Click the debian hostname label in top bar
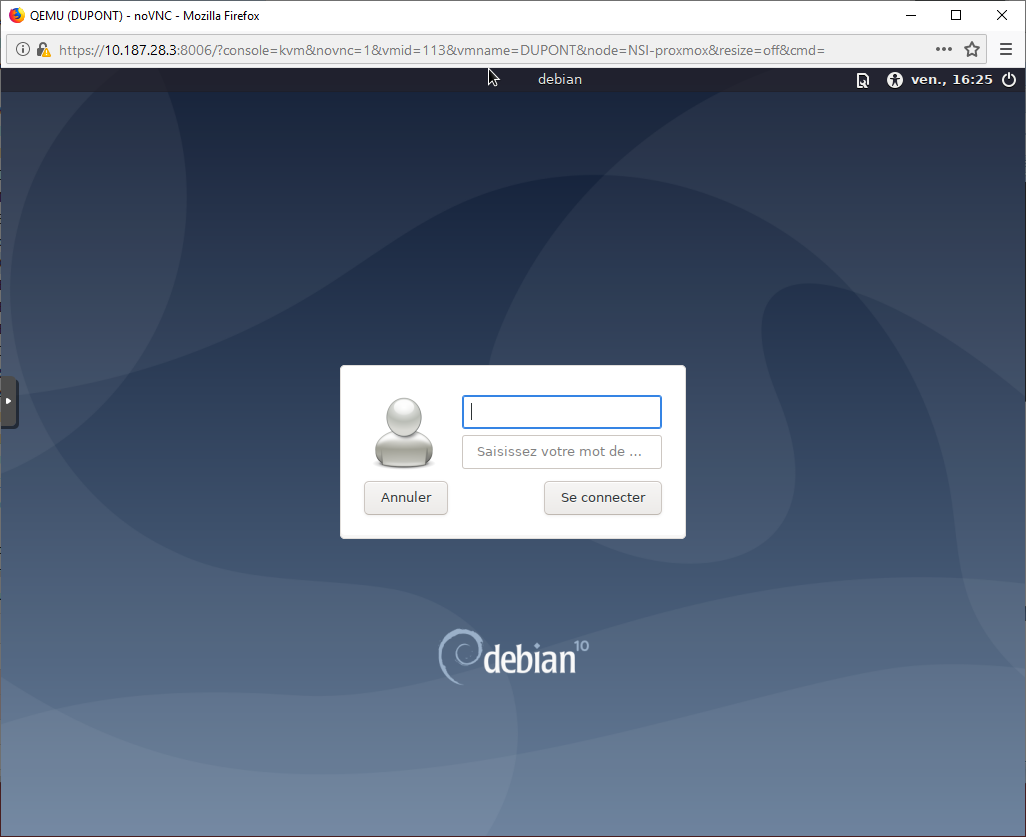The width and height of the screenshot is (1026, 837). coord(559,79)
